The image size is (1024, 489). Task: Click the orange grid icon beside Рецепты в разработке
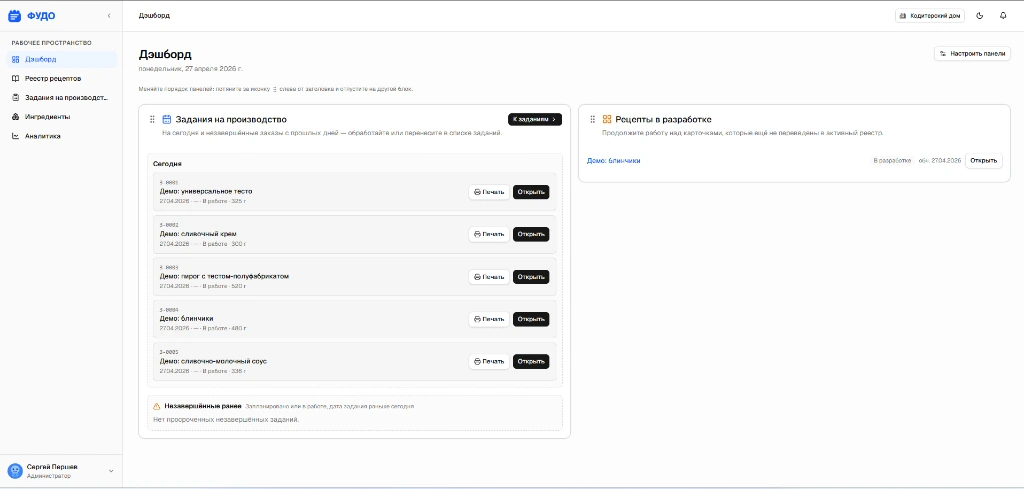(607, 119)
